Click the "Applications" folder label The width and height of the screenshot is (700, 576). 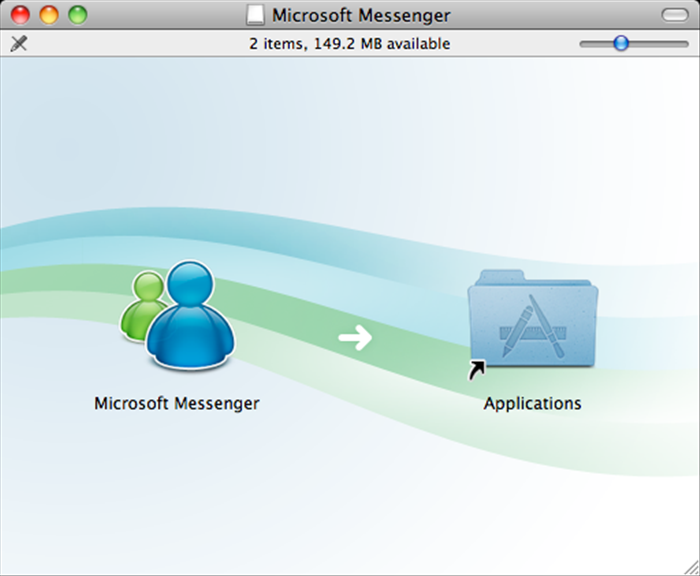pyautogui.click(x=533, y=404)
